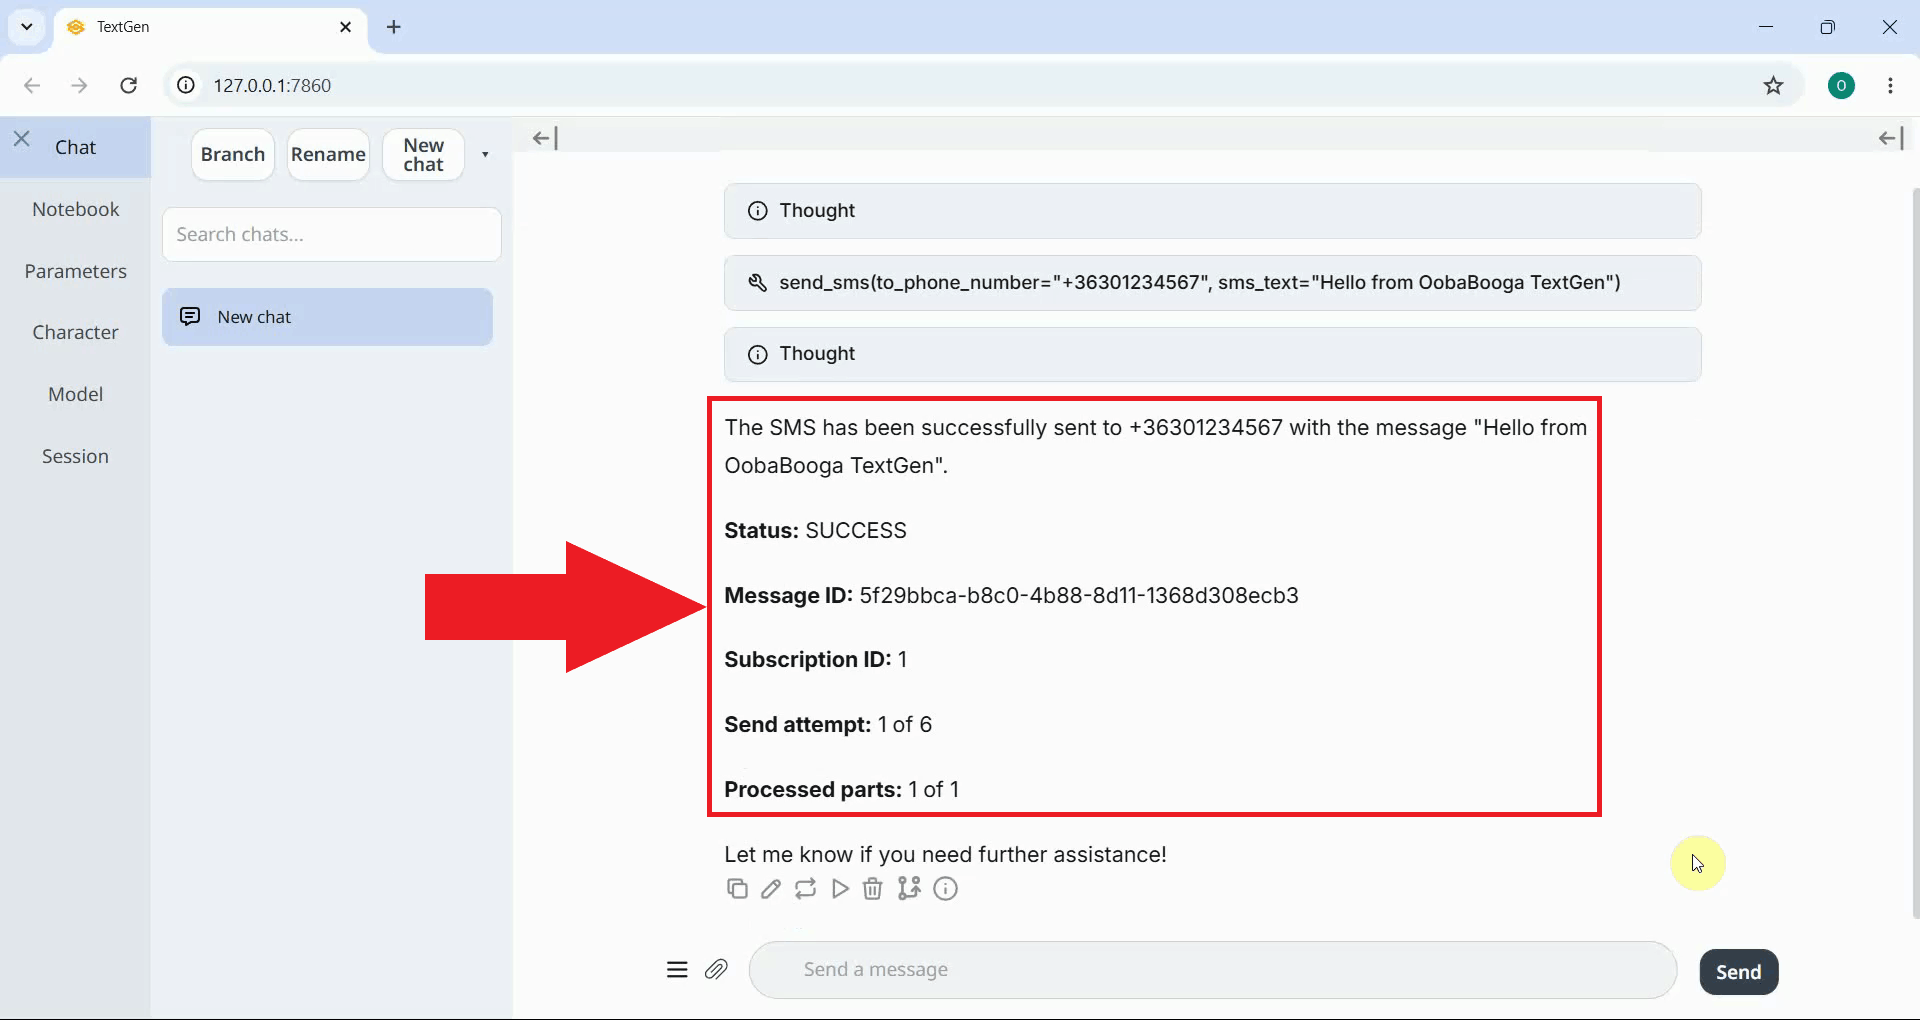Viewport: 1920px width, 1020px height.
Task: Reload the page in the browser
Action: pos(129,85)
